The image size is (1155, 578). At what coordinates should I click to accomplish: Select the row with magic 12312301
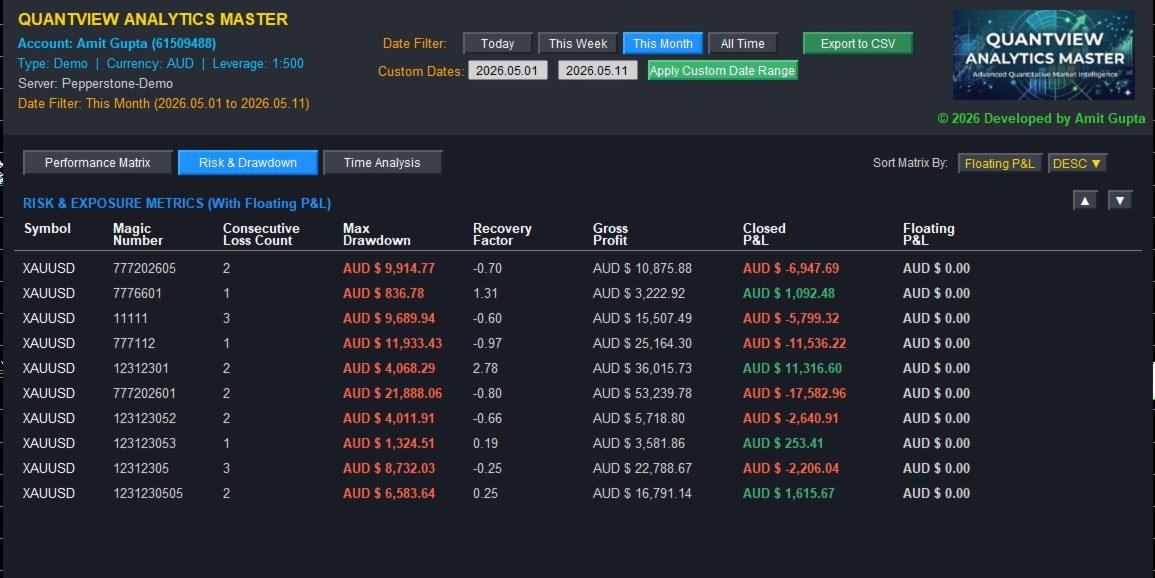[578, 368]
